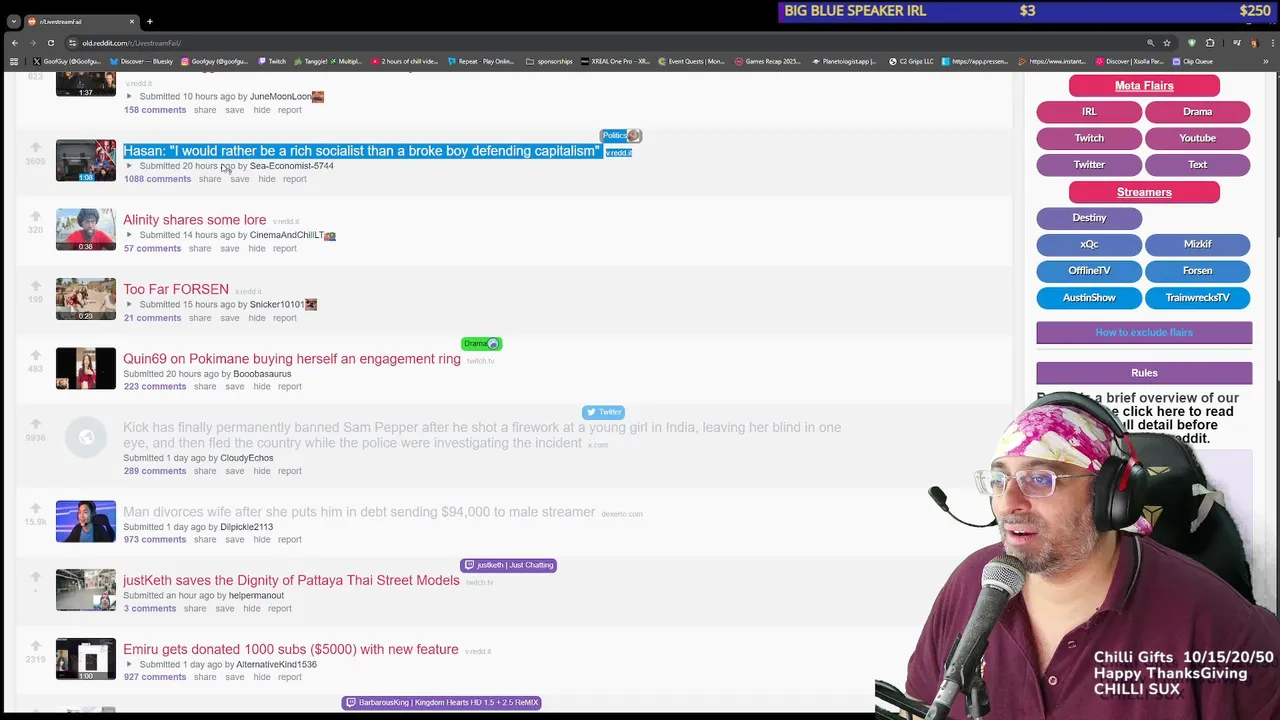Screen dimensions: 1280x720
Task: Upvote the Hasan rich socialist post
Action: coord(36,147)
